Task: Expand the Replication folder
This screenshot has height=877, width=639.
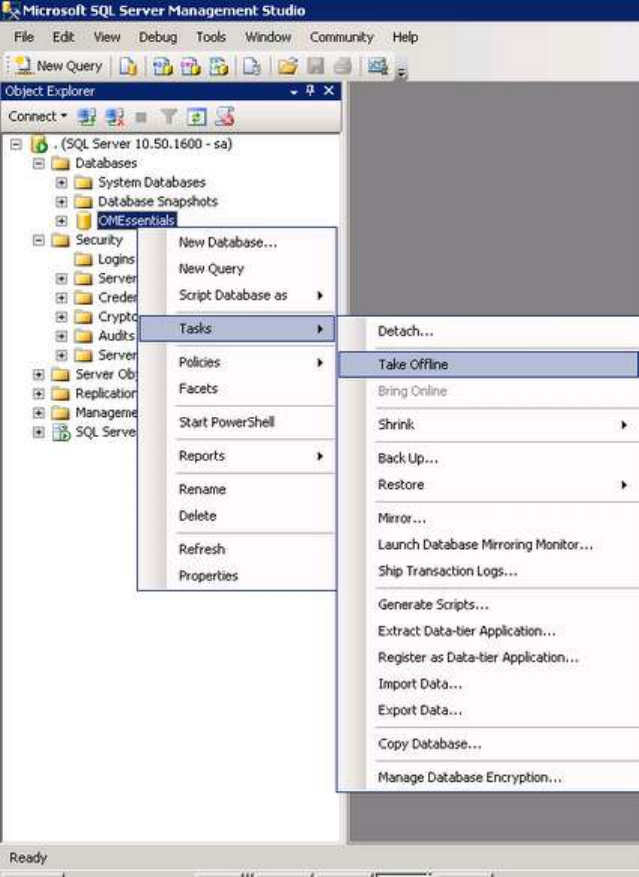Action: click(38, 393)
